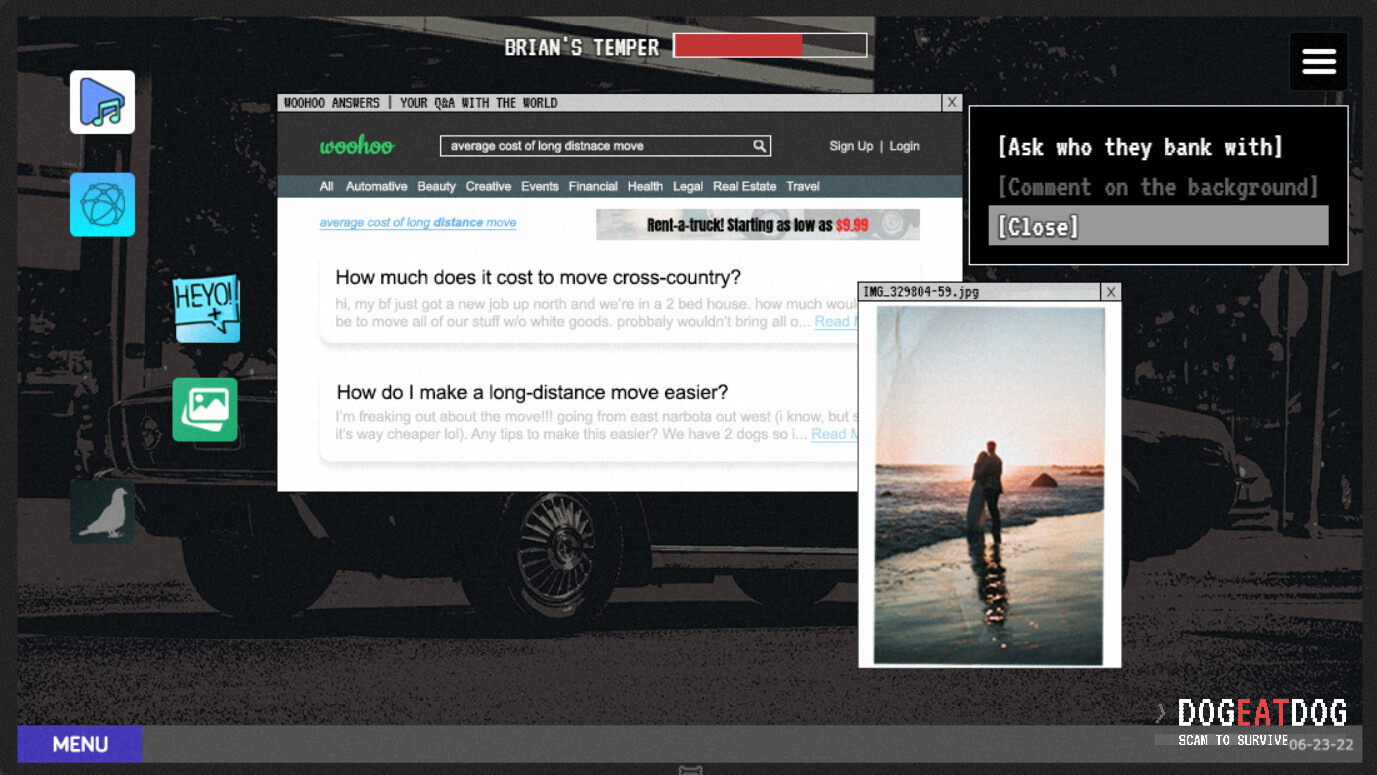
Task: Open the music player app
Action: click(103, 102)
